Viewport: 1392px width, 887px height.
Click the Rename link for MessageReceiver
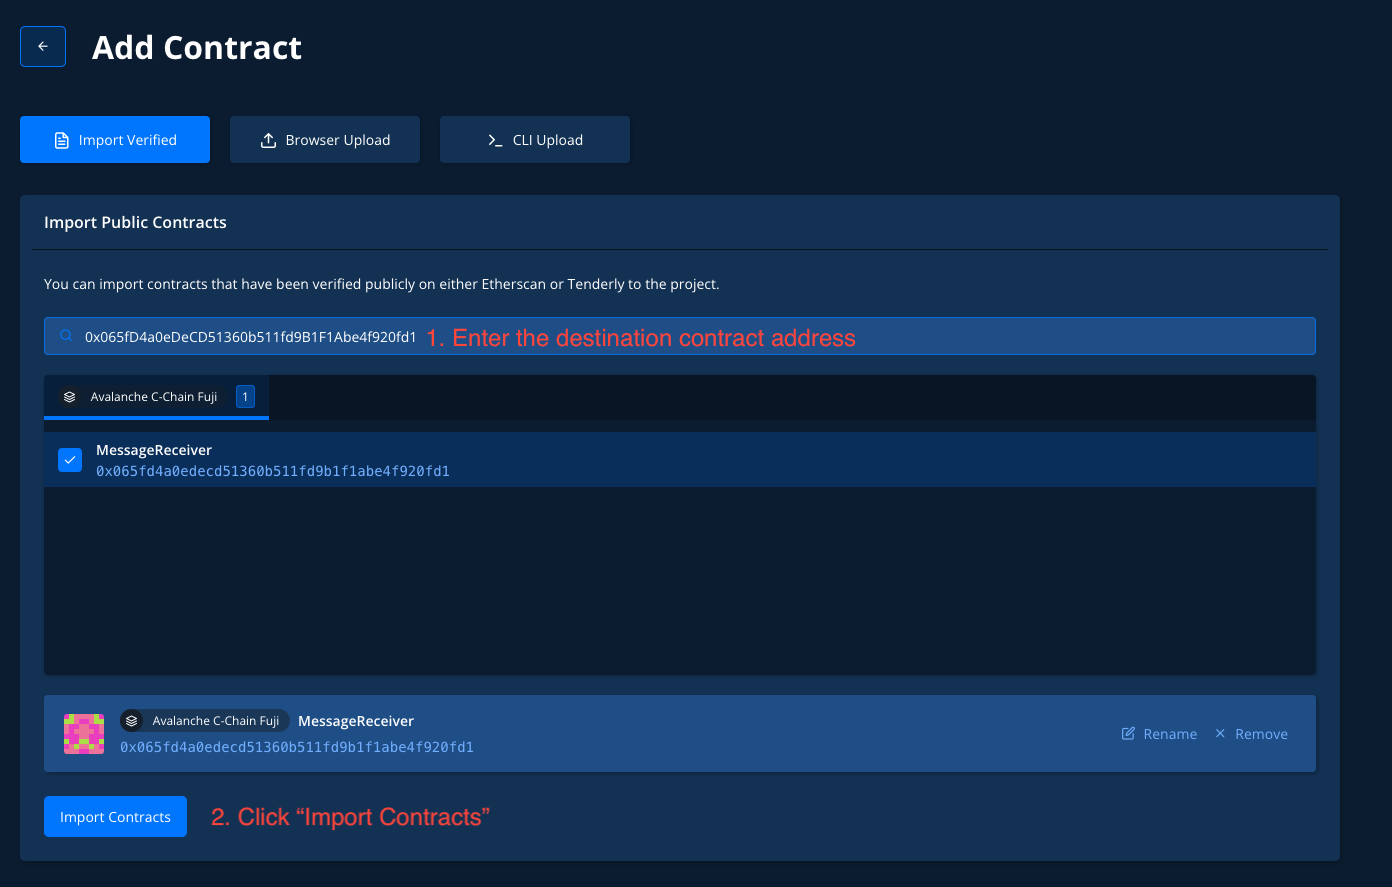(1169, 734)
